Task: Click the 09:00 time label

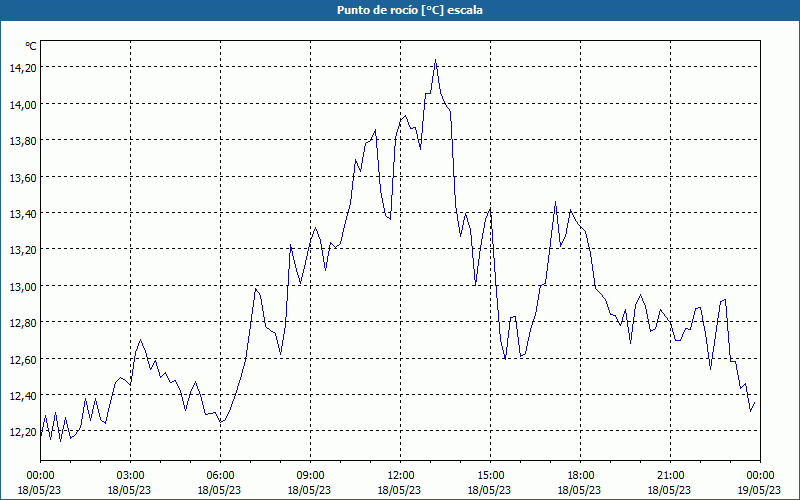Action: 310,476
